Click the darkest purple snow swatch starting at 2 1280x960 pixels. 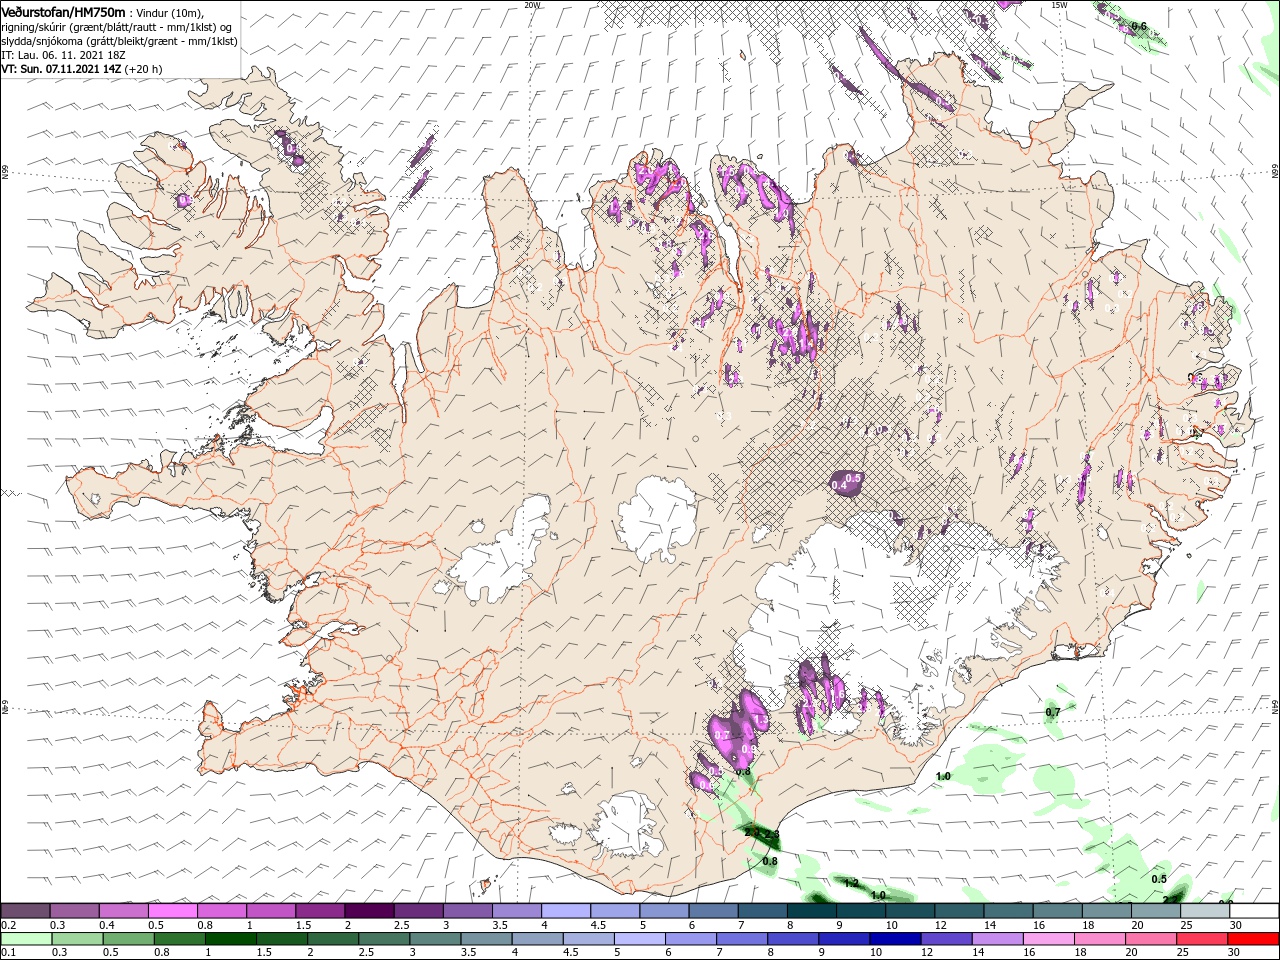[x=369, y=911]
